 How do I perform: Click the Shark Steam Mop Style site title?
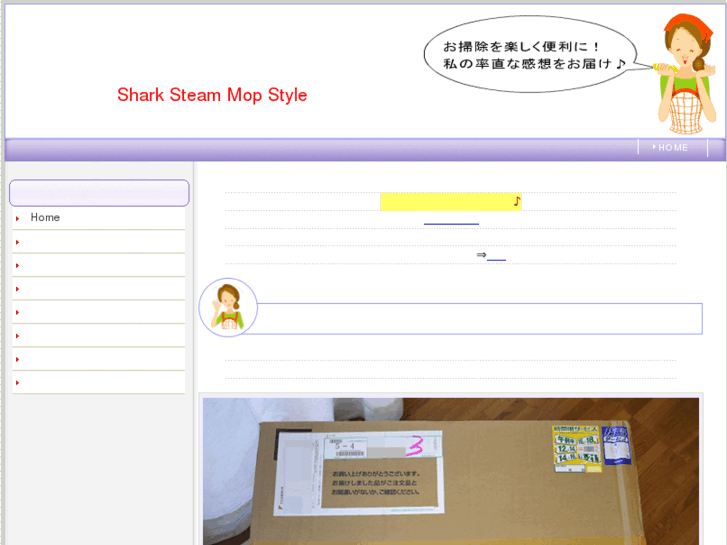point(212,95)
